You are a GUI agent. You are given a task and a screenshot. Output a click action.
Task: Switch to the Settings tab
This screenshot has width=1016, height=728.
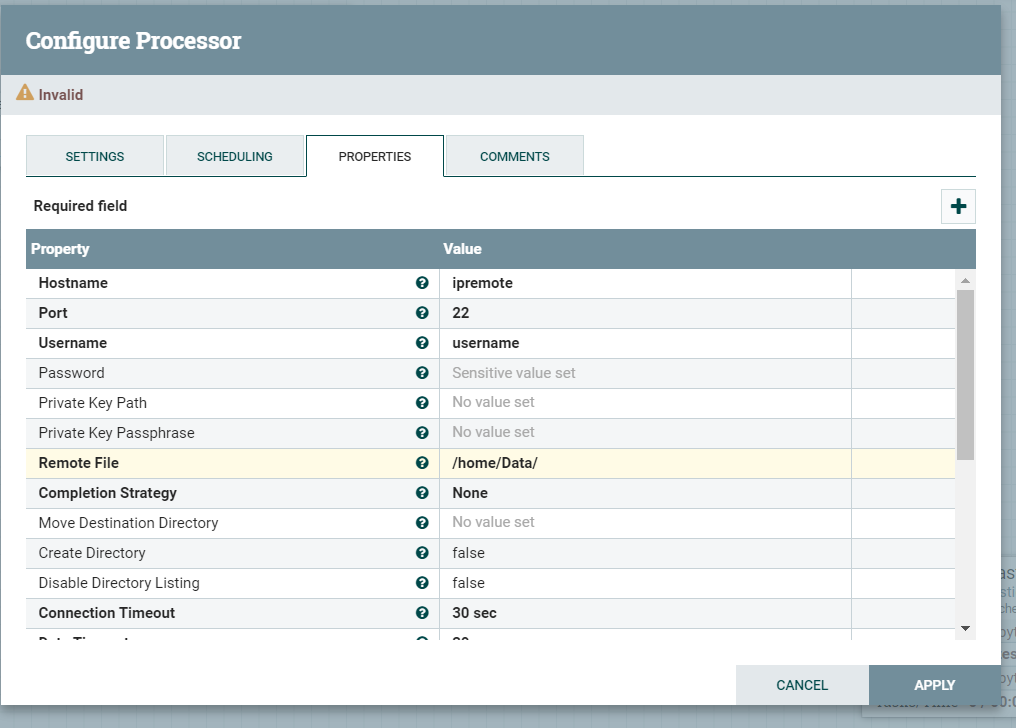click(95, 156)
